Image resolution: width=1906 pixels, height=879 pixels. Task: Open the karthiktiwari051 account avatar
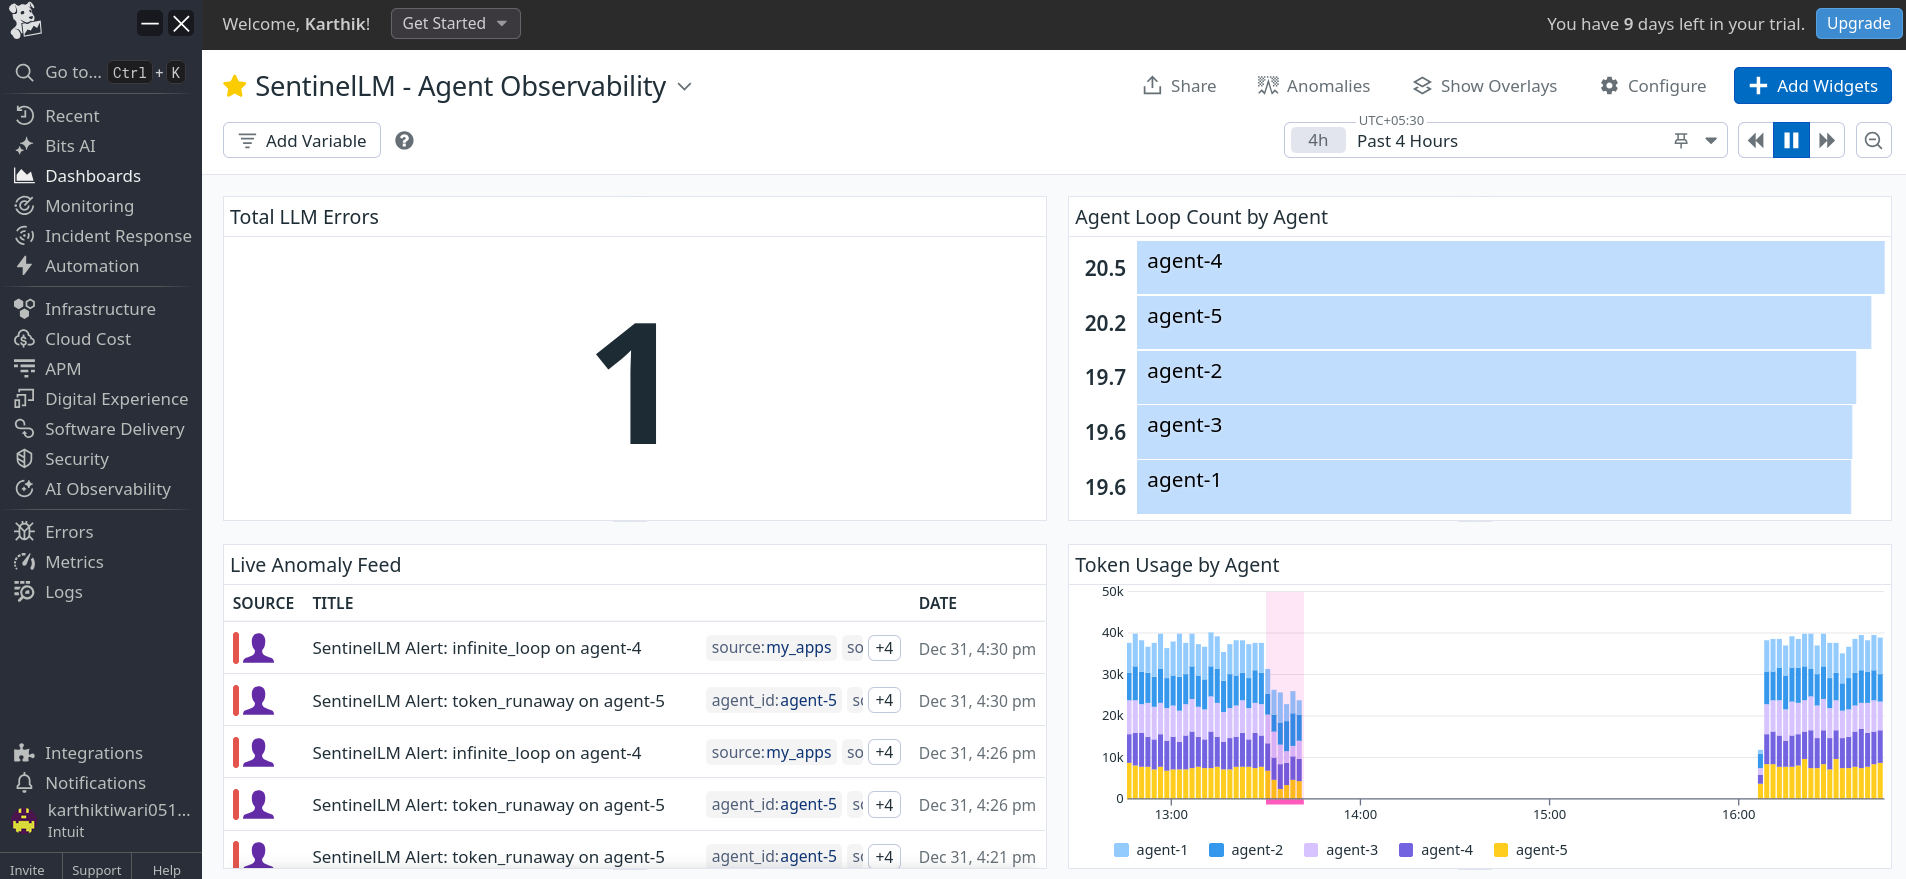point(24,821)
